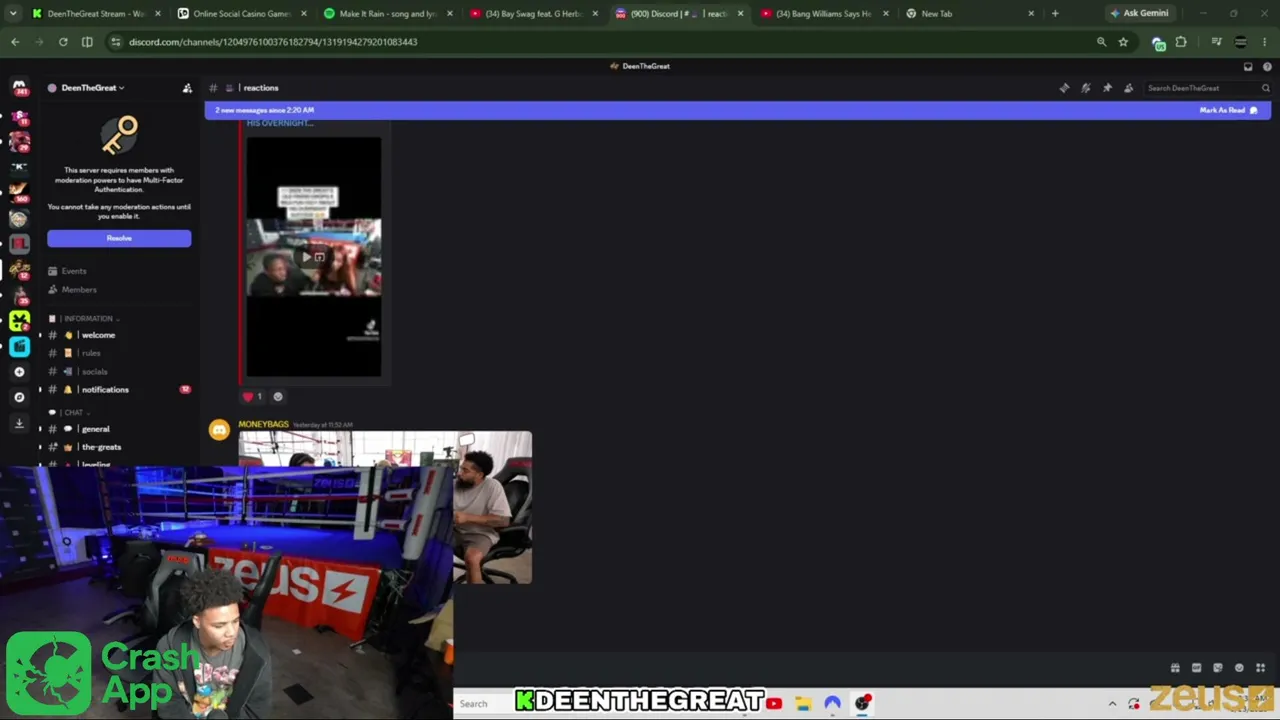Screen dimensions: 1280x720
Task: Open Chrome extensions puzzle icon
Action: point(1181,42)
